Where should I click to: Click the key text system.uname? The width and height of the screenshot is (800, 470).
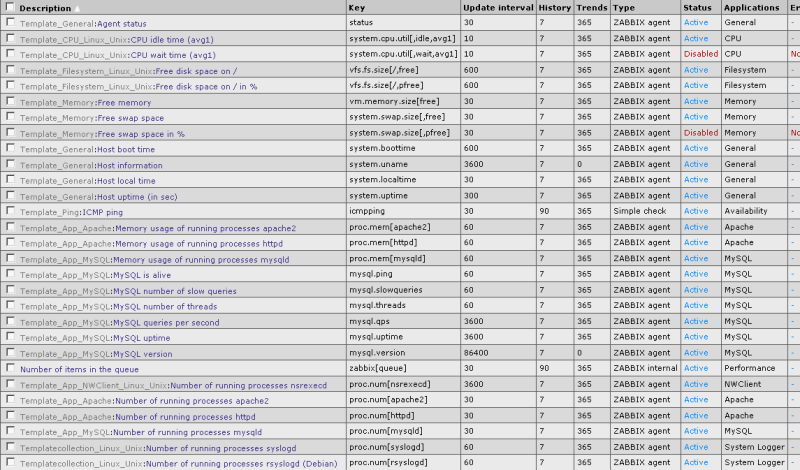point(378,164)
